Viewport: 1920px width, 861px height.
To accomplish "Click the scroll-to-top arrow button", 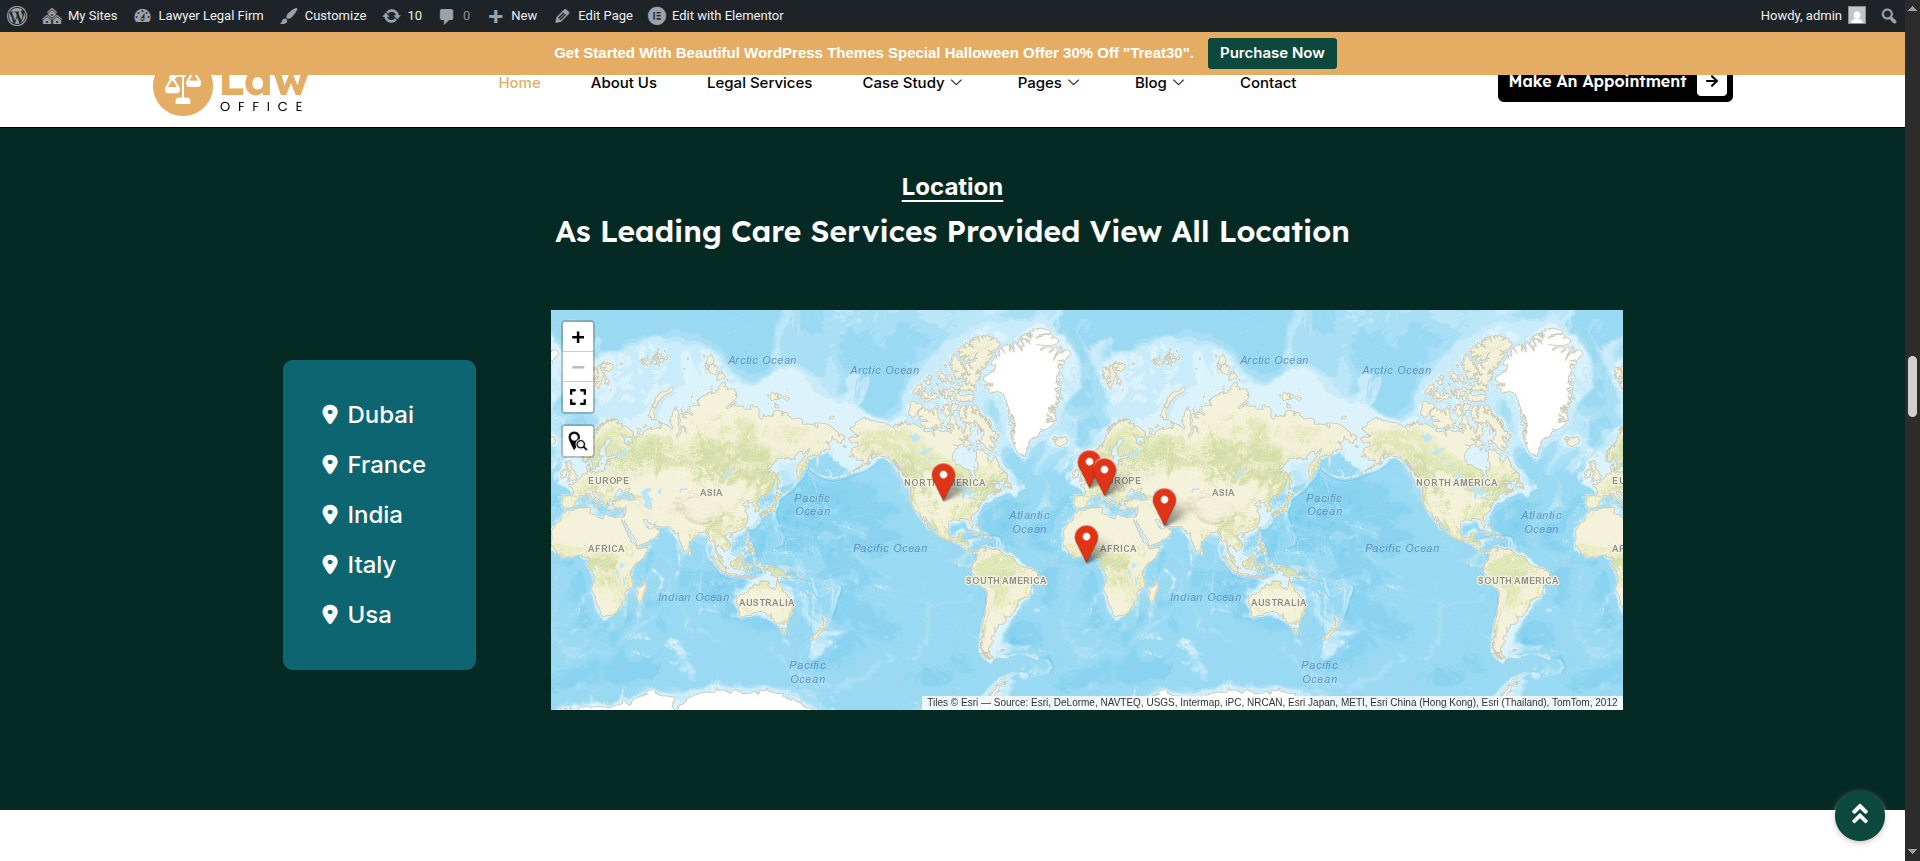I will (1859, 815).
